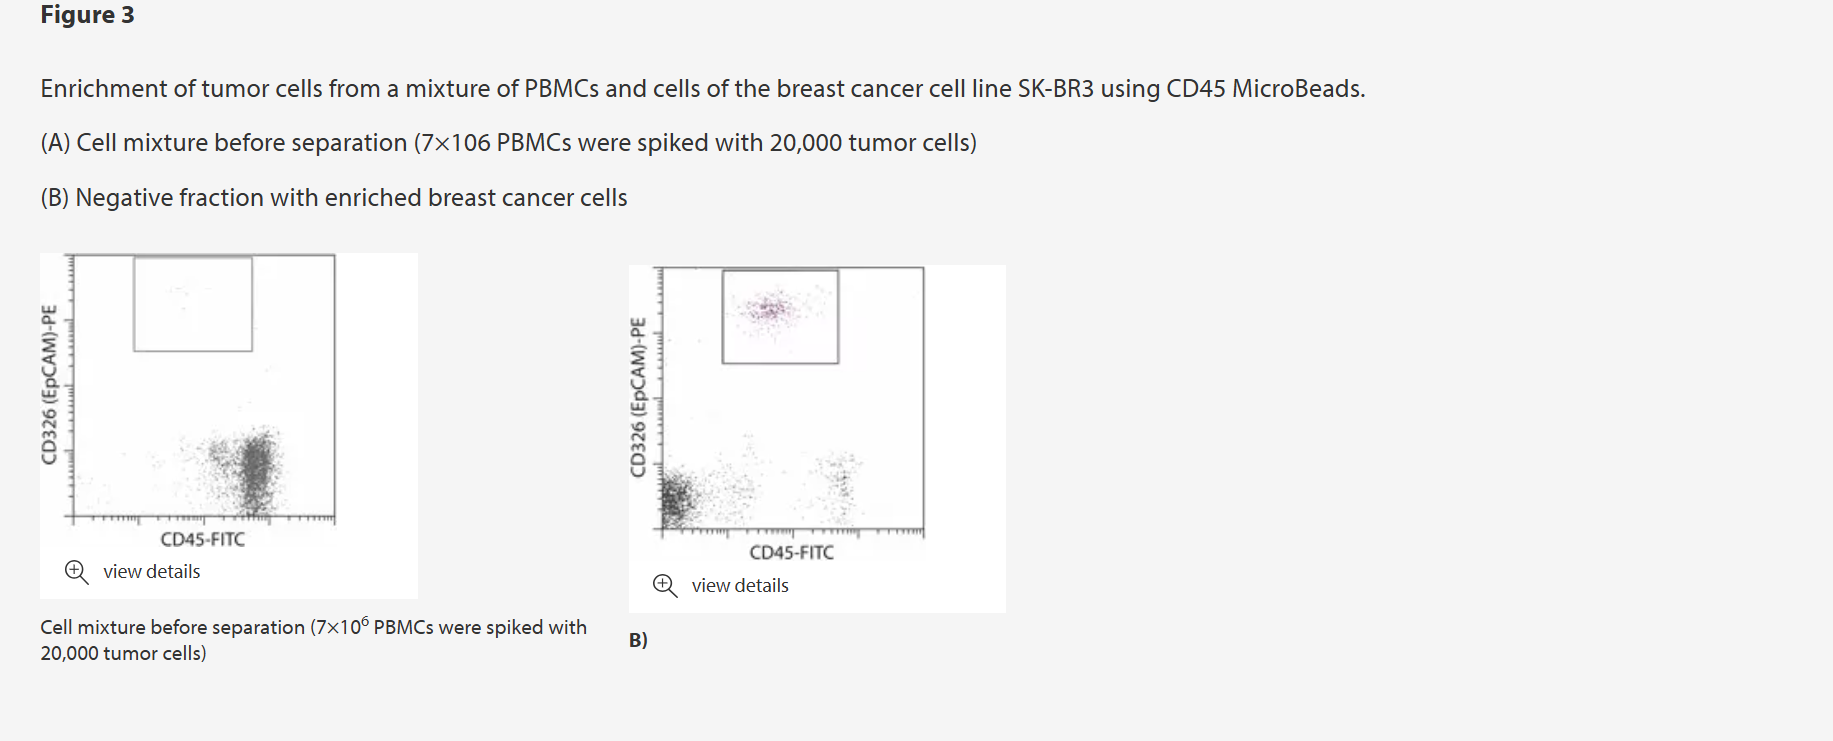1833x741 pixels.
Task: Click the "(B) Negative fraction" text line
Action: point(334,198)
